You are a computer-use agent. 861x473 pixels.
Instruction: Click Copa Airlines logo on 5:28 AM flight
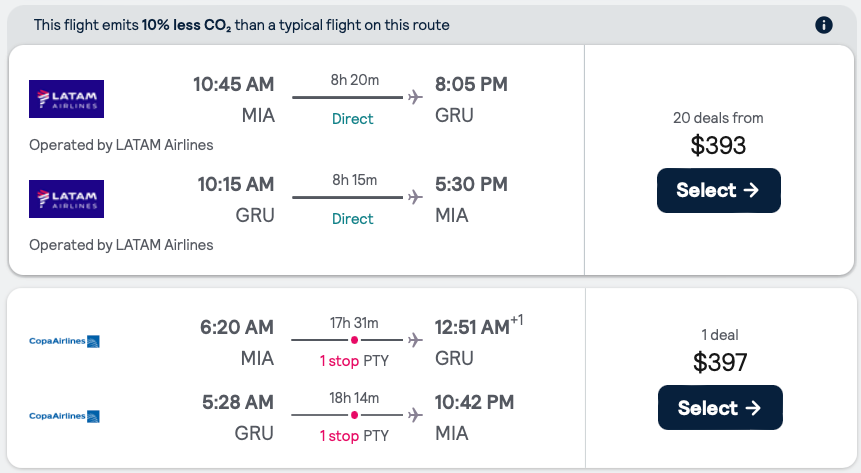[65, 416]
